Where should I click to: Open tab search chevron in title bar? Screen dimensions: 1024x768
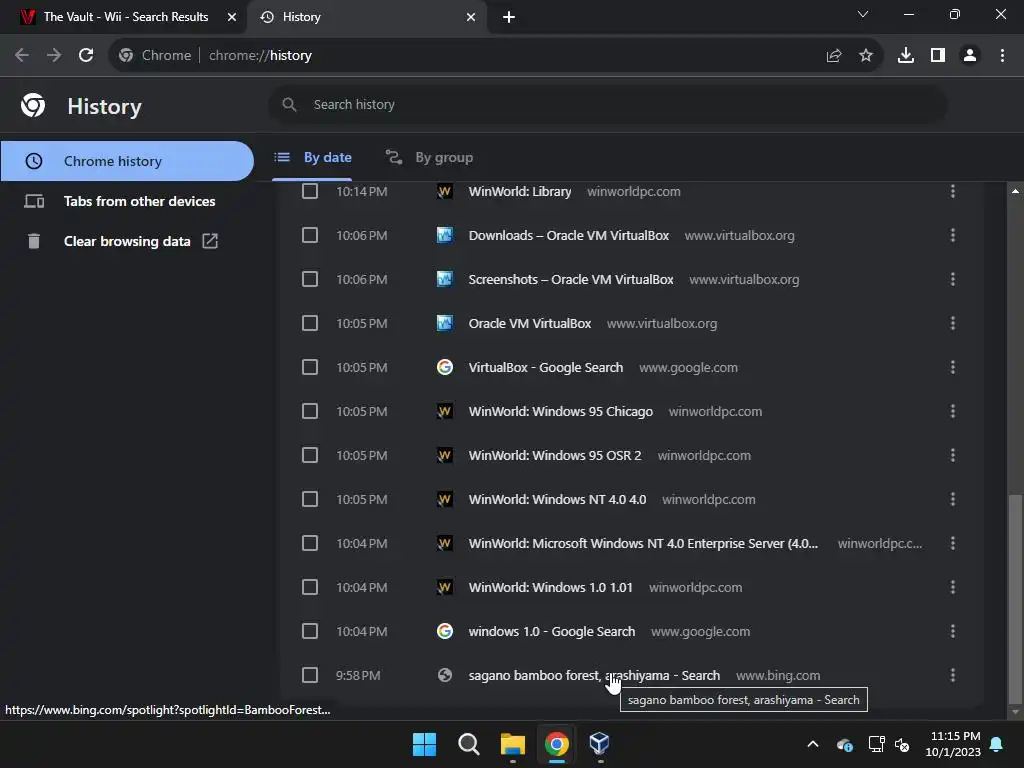point(863,14)
